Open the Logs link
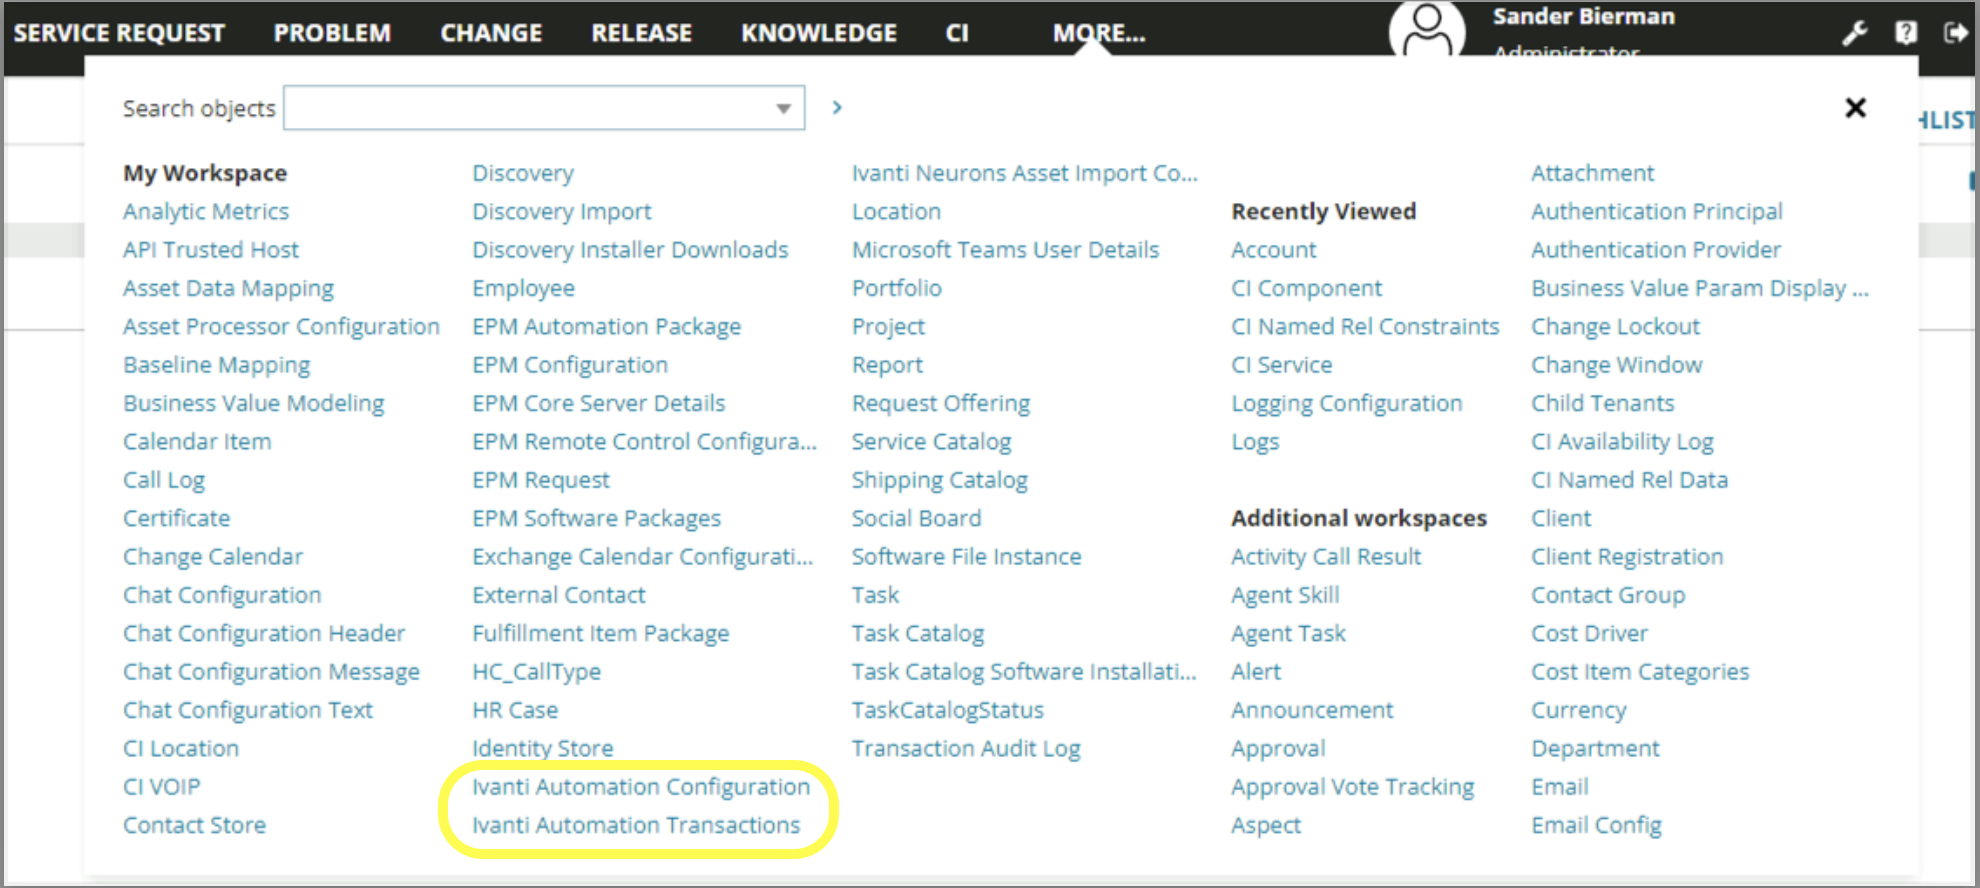 (x=1255, y=442)
